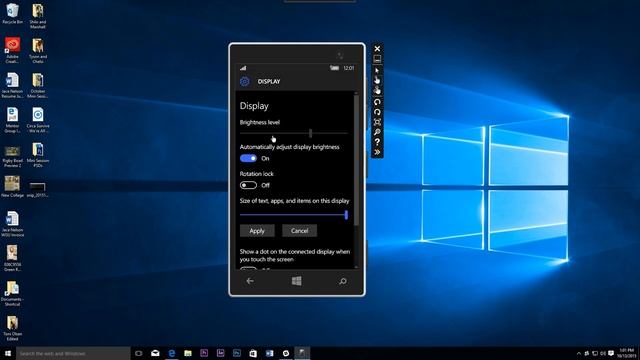Toggle automatically adjust display brightness switch
The height and width of the screenshot is (360, 640).
248,158
